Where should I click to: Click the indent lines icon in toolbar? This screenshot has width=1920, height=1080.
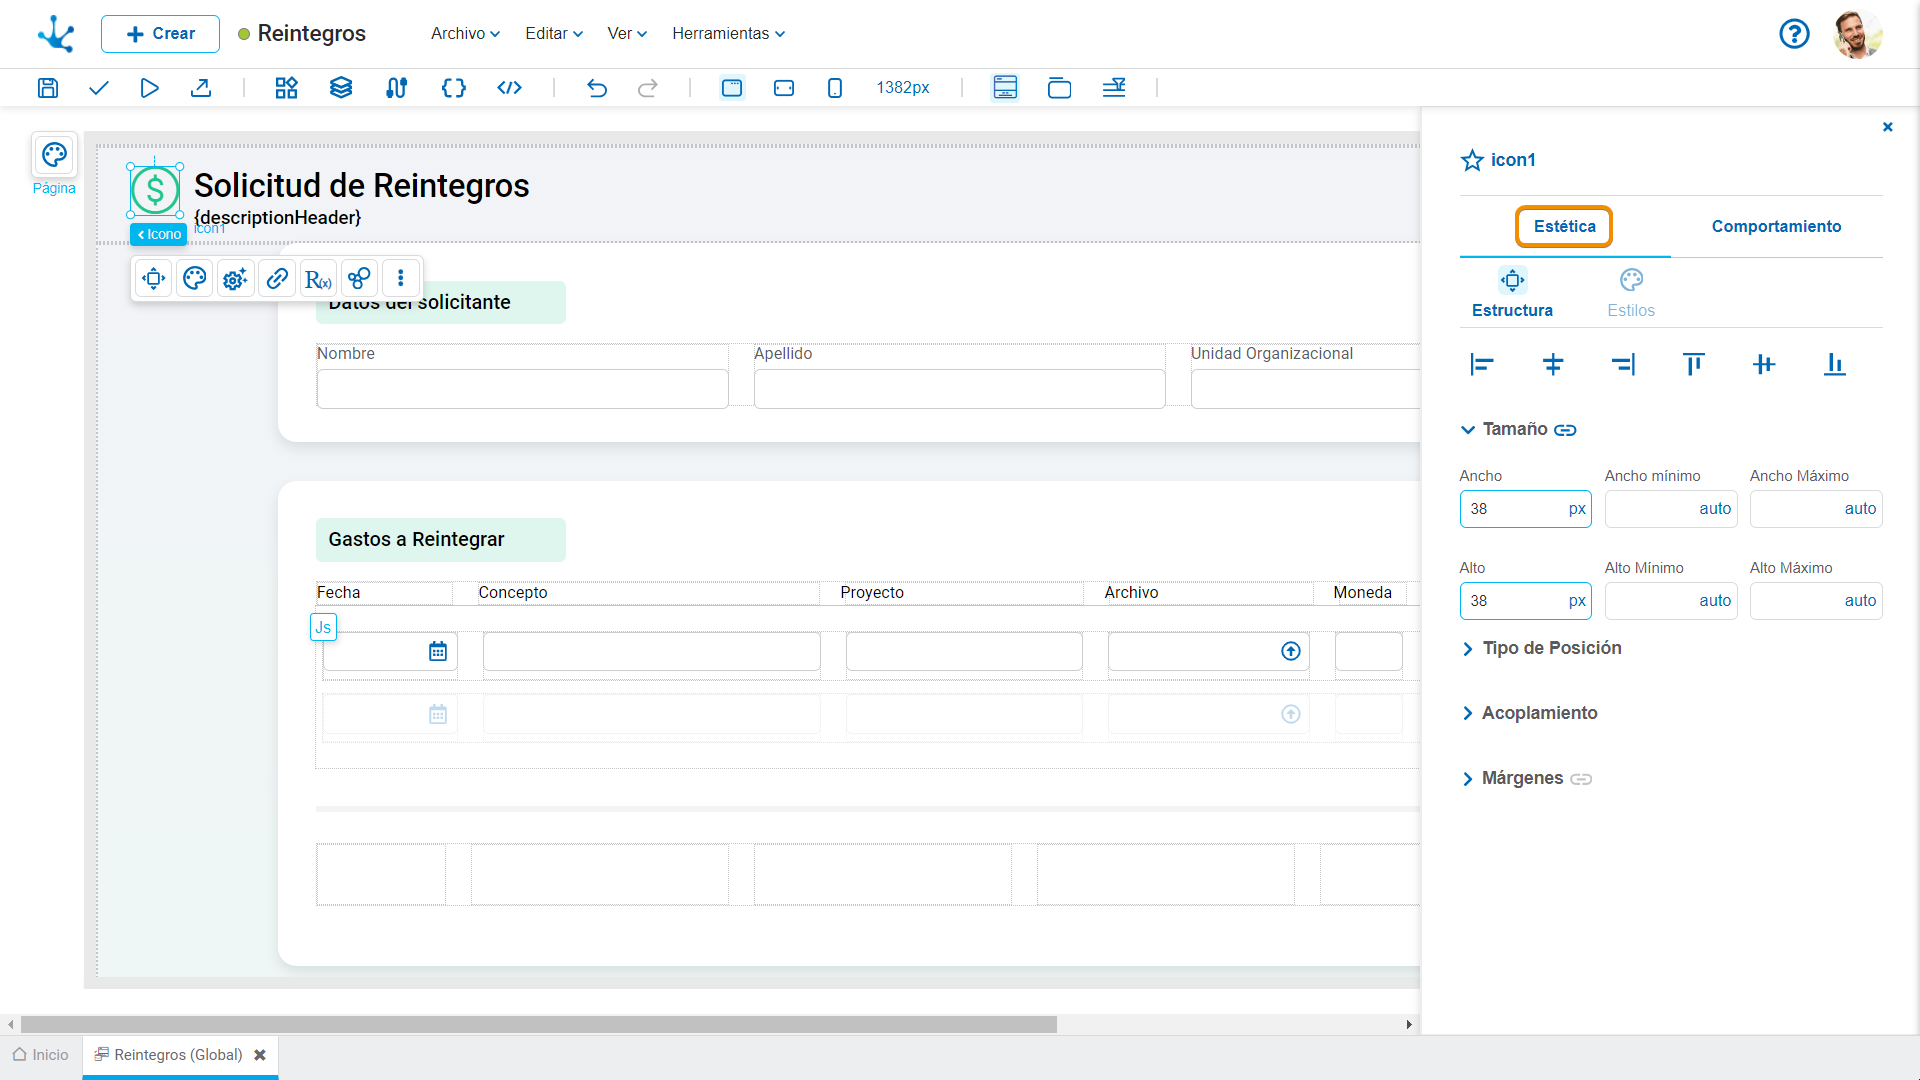tap(1114, 88)
